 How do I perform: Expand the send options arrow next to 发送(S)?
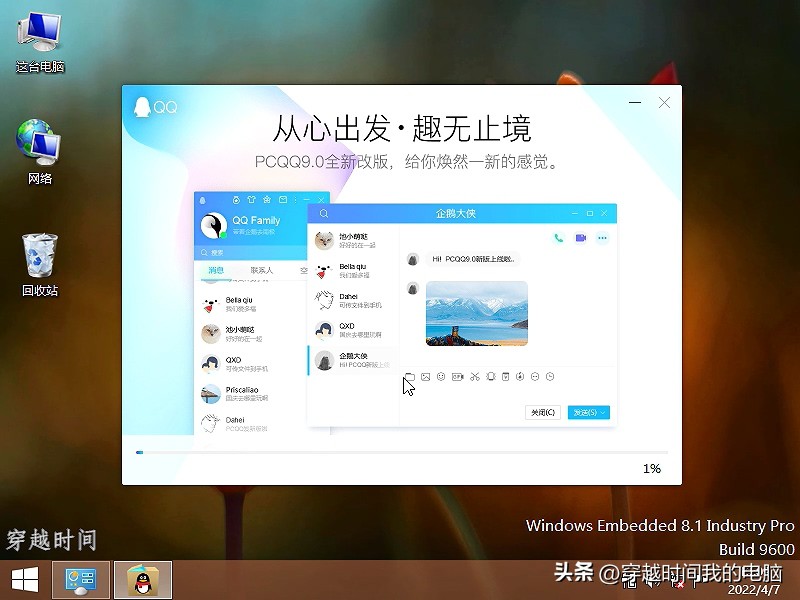[604, 412]
